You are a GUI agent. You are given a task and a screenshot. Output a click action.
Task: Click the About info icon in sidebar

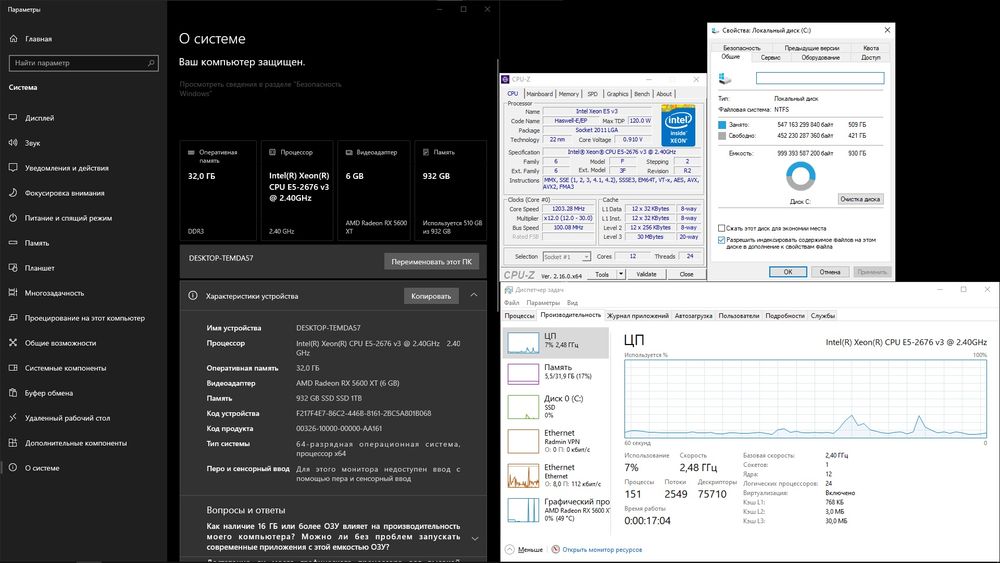coord(13,467)
